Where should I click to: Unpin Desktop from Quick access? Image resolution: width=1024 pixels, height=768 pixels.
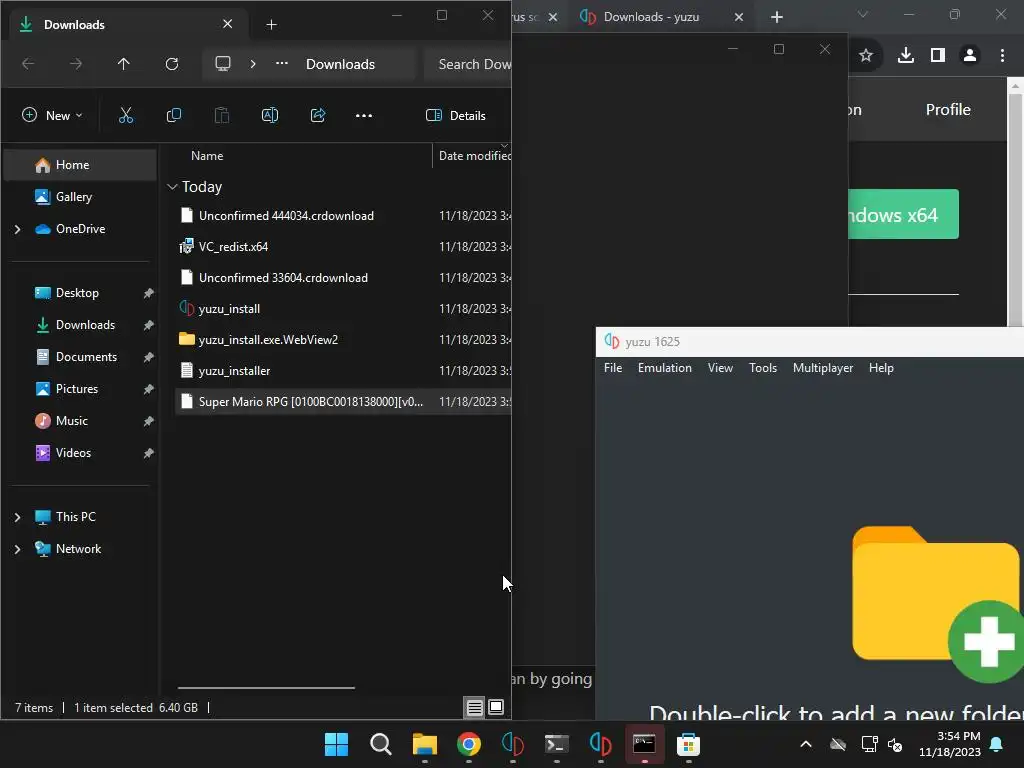(149, 293)
